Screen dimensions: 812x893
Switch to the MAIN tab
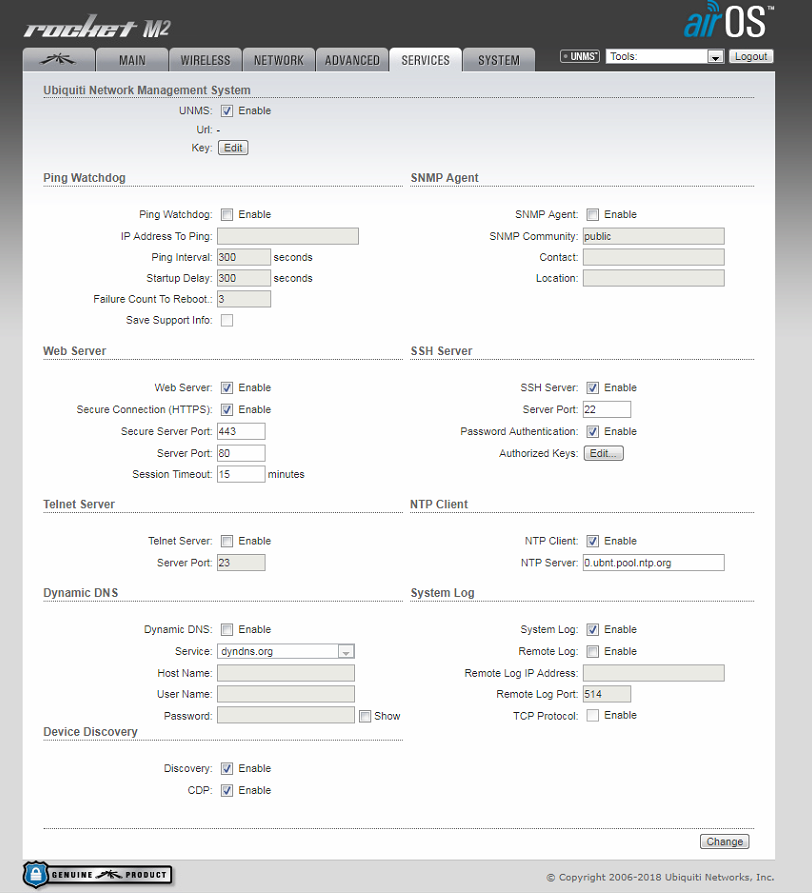[x=132, y=60]
